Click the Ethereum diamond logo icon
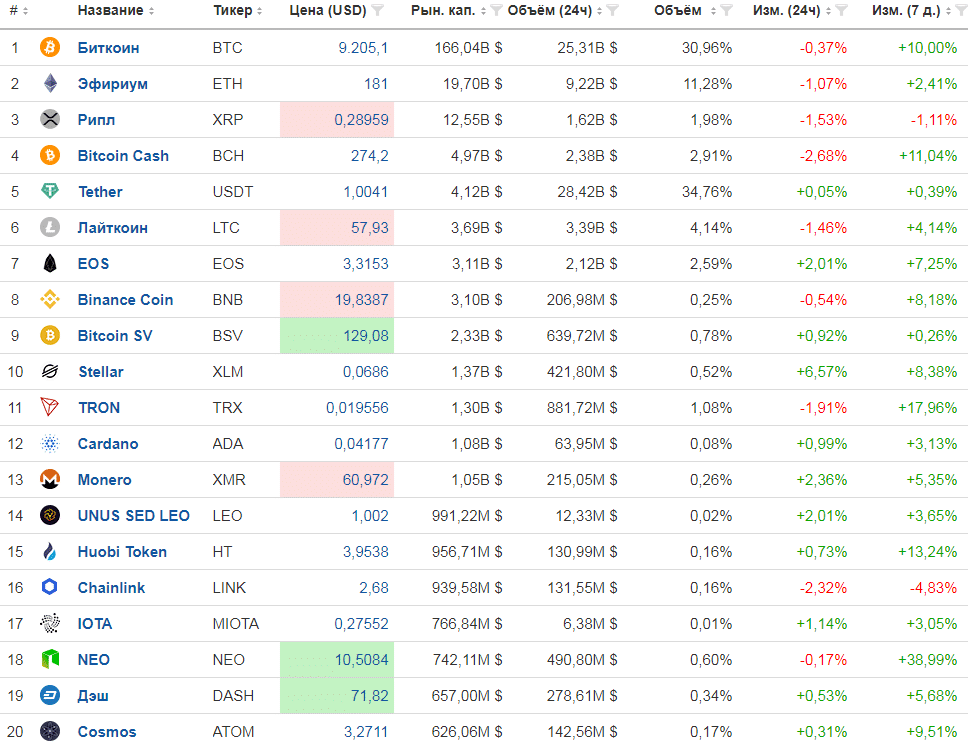Viewport: 977px width, 745px height. (x=50, y=84)
